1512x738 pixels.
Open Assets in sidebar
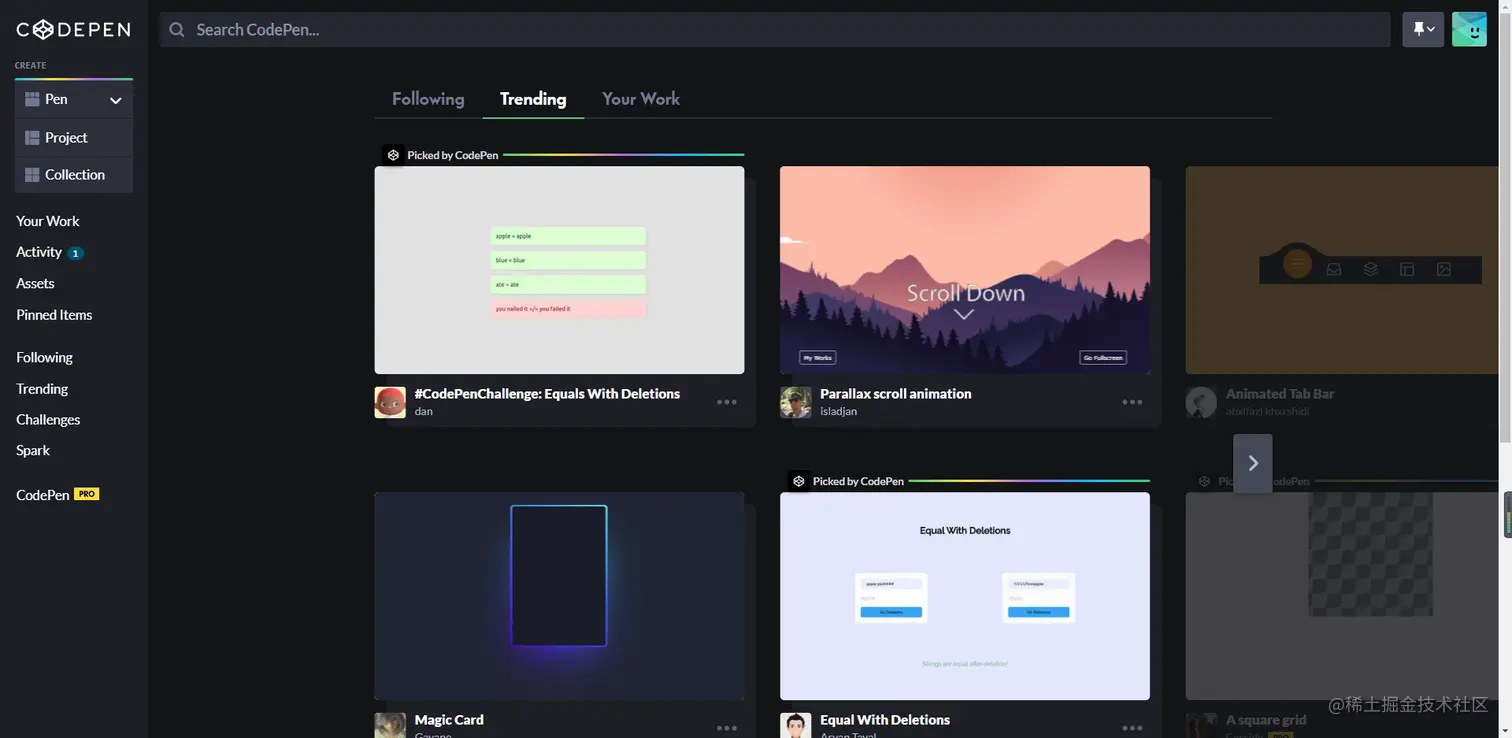coord(35,283)
